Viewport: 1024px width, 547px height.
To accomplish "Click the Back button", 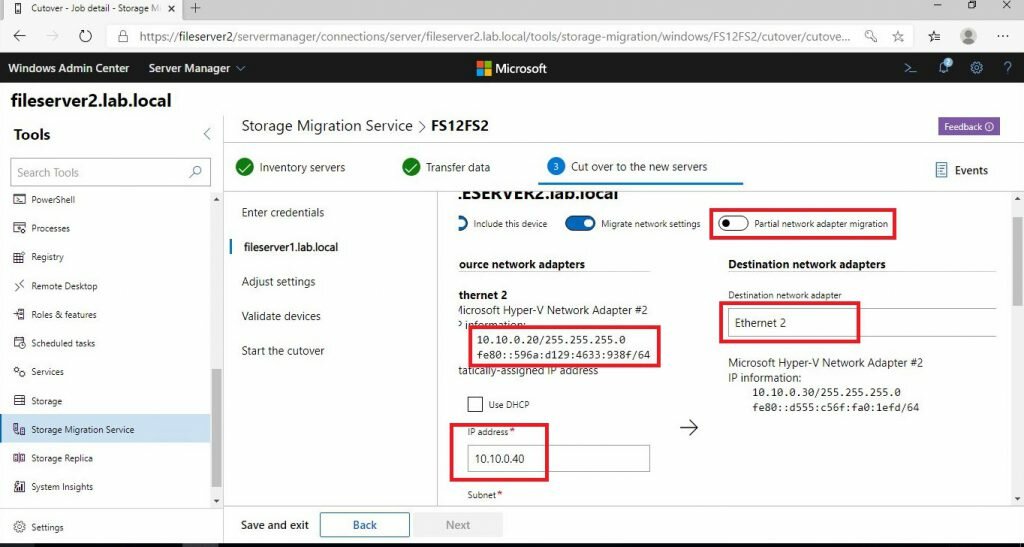I will 364,525.
